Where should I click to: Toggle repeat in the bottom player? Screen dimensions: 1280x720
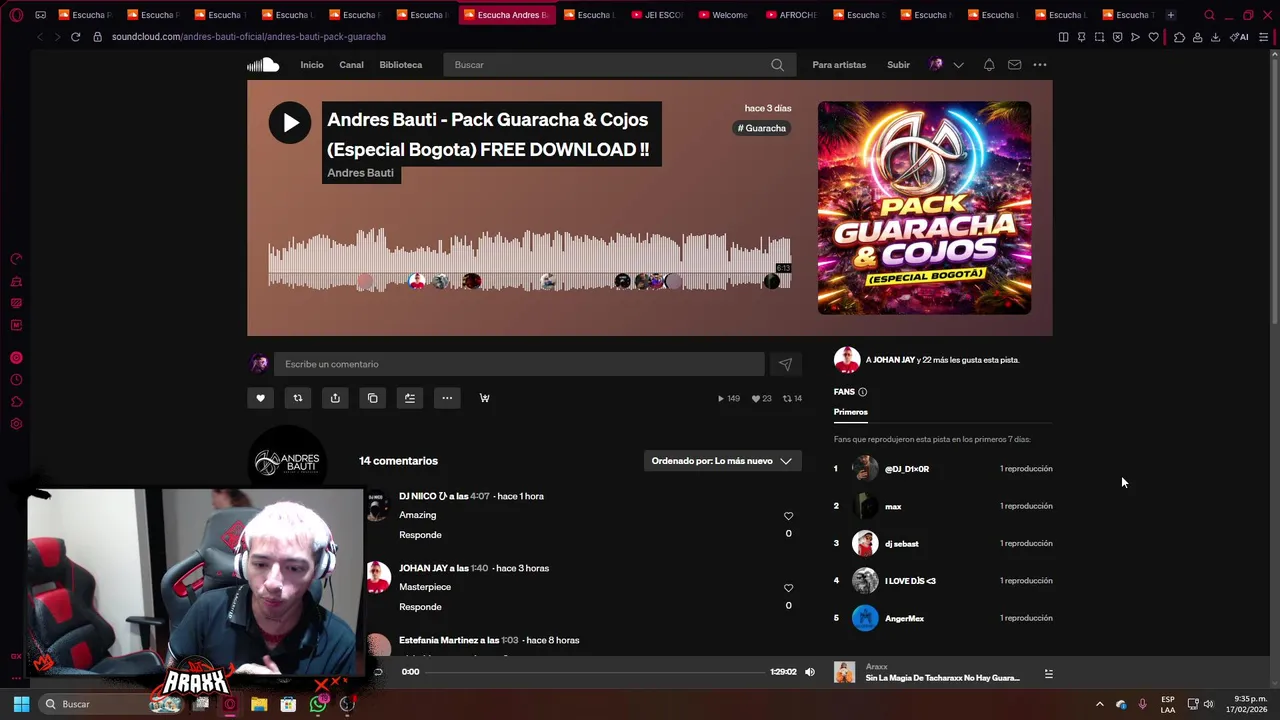(378, 672)
